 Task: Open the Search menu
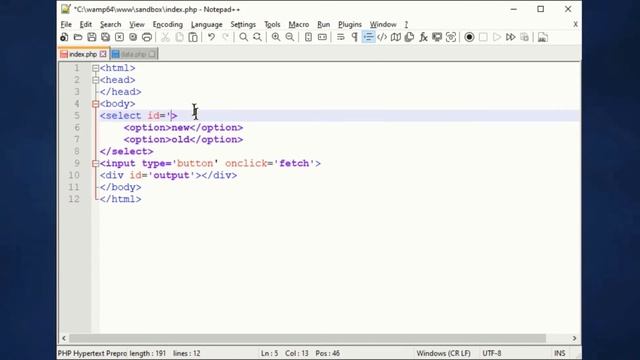coord(110,24)
